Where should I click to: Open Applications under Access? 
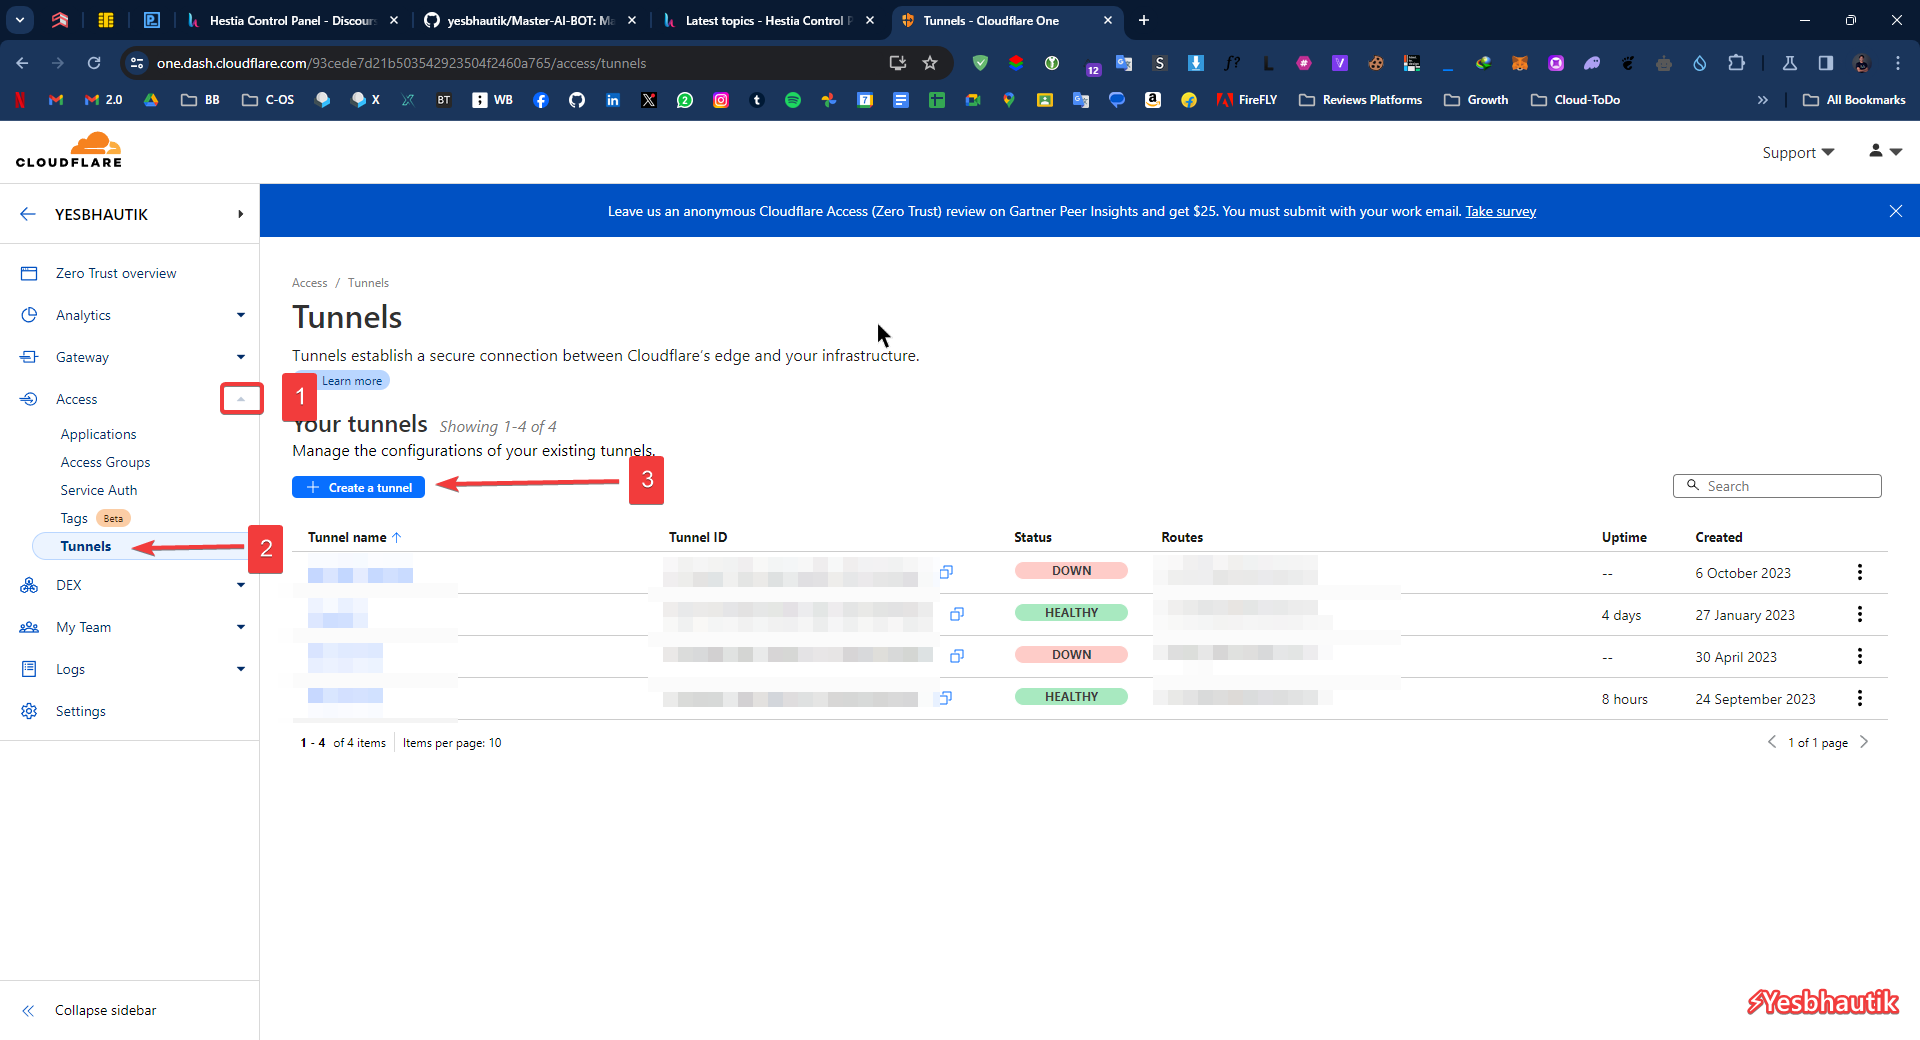[98, 434]
